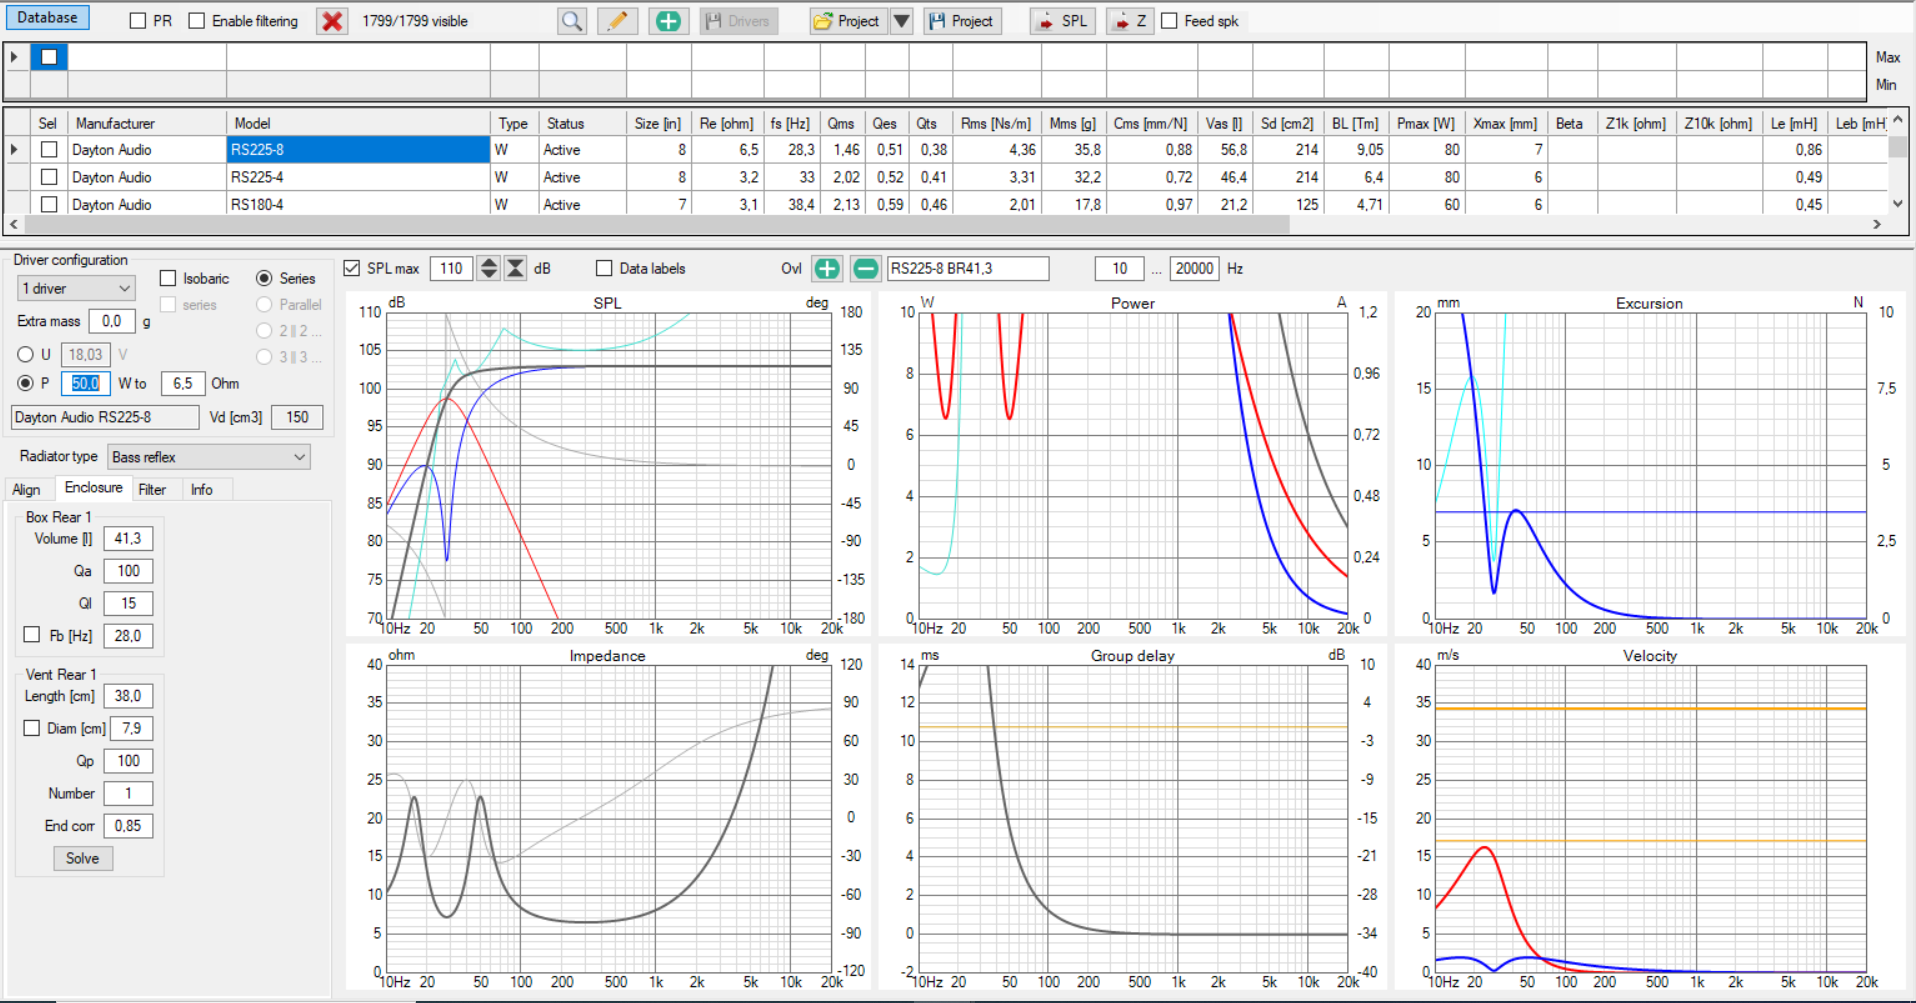Click the grayed-out Drivers save button

tap(738, 21)
